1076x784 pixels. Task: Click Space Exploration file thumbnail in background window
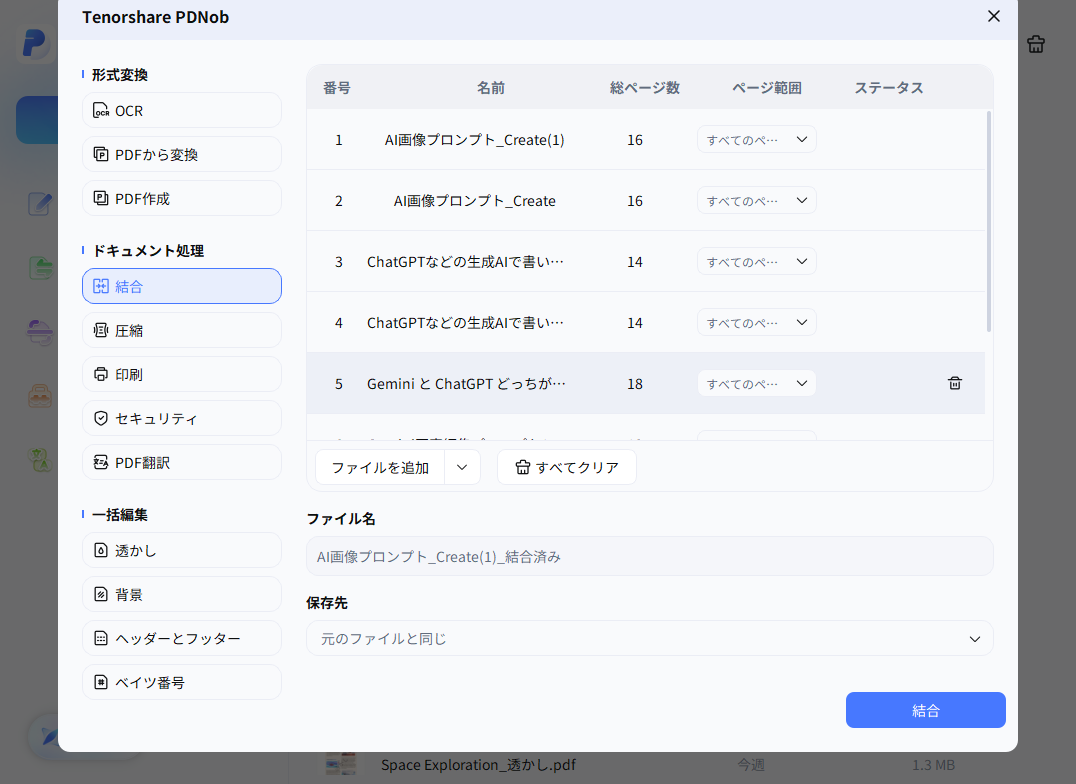click(341, 764)
